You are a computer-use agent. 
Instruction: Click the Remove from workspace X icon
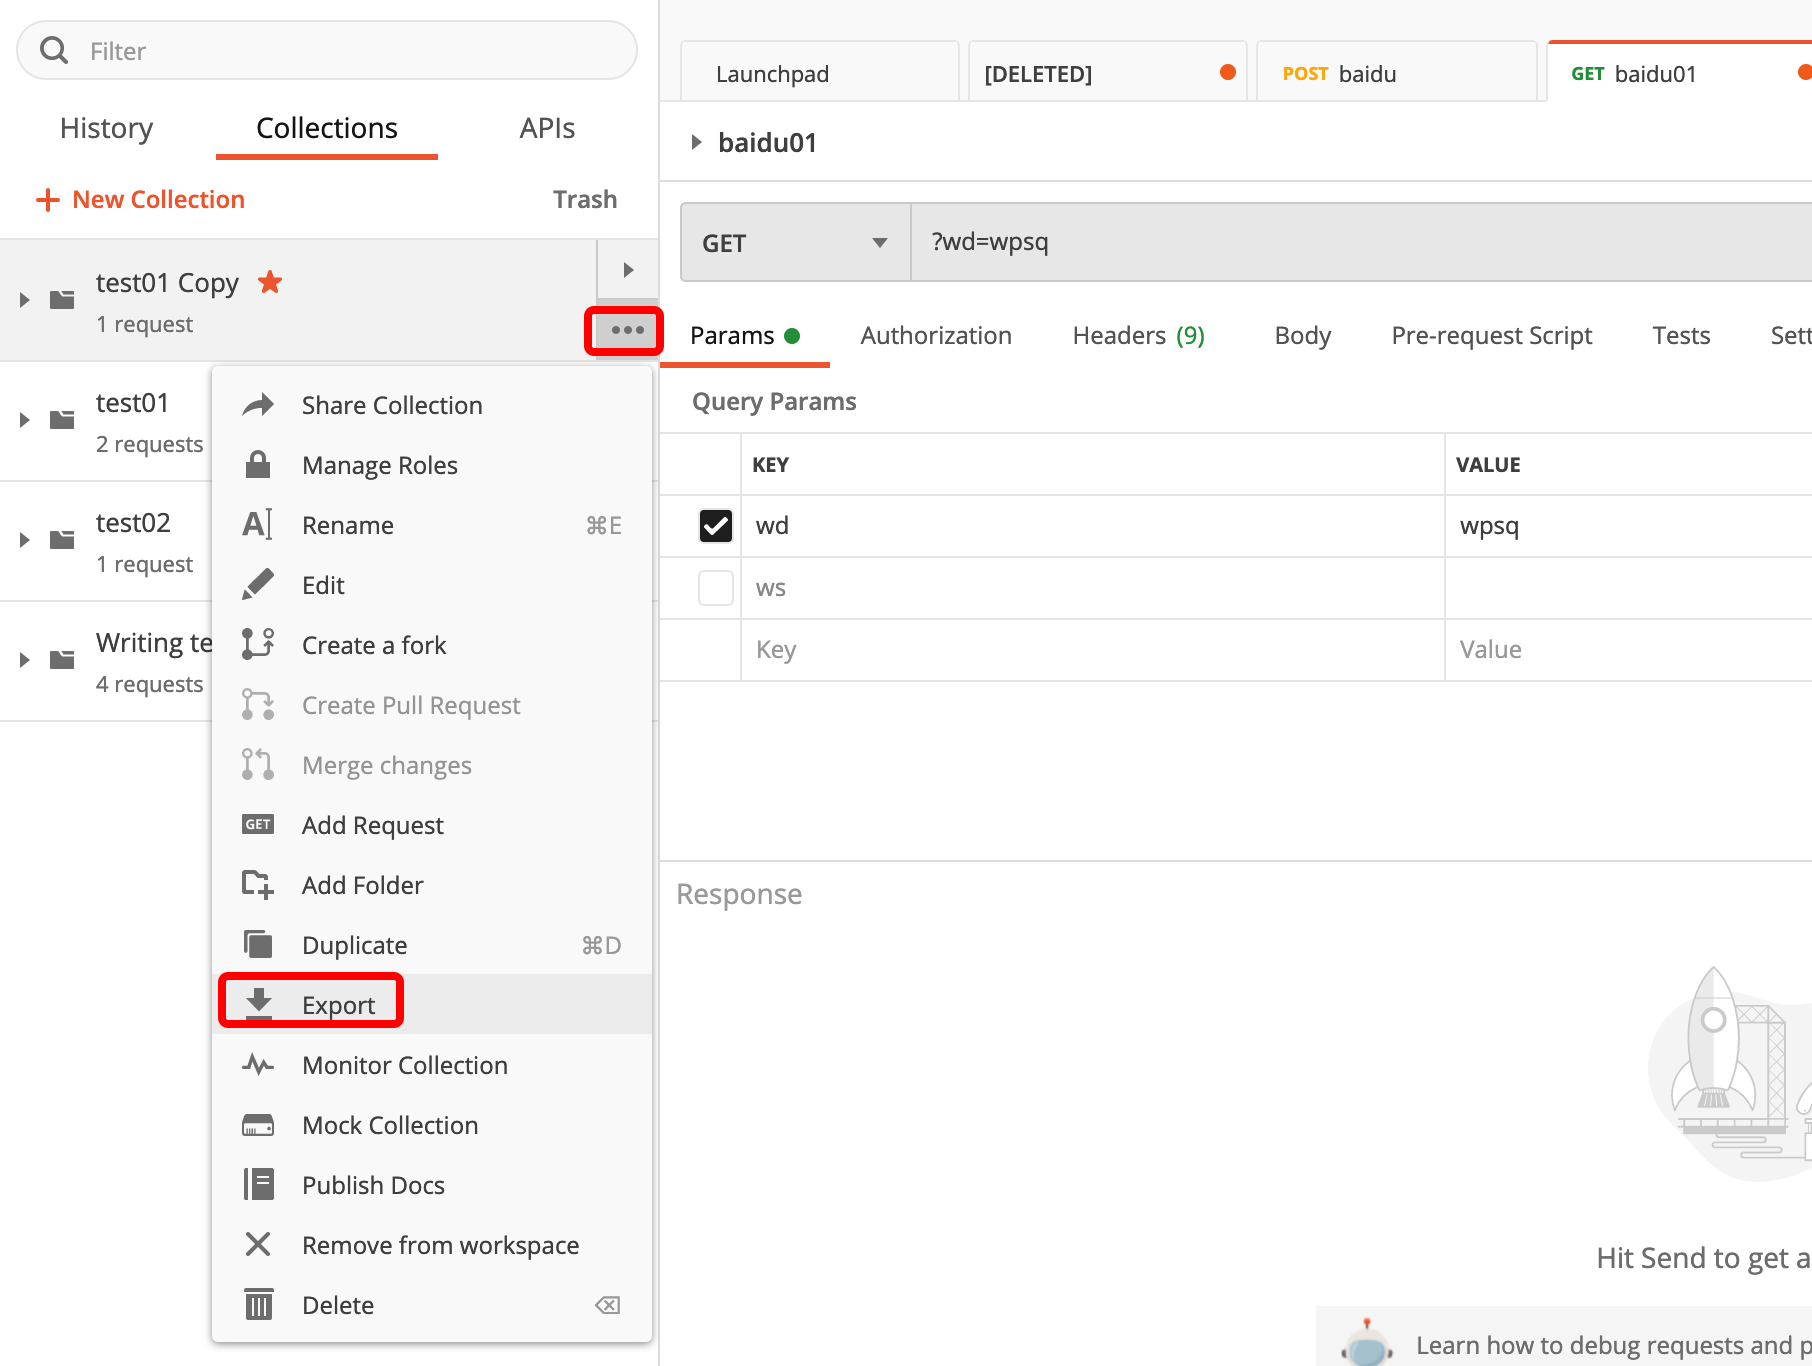pos(258,1245)
